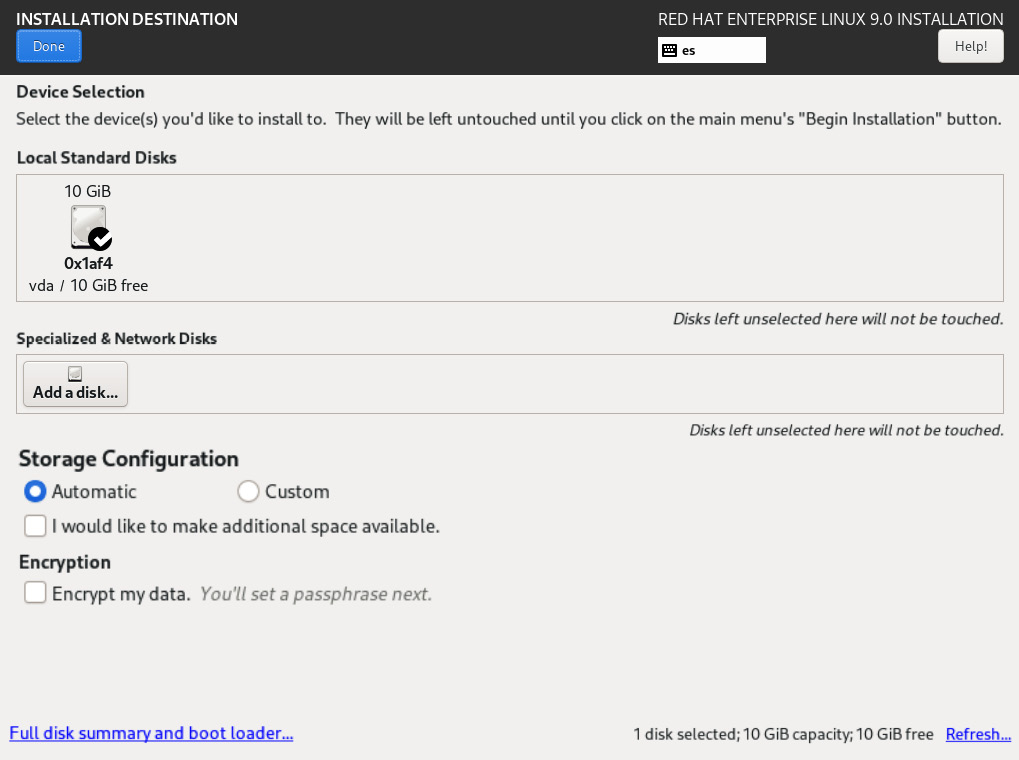The width and height of the screenshot is (1019, 760).
Task: Click the 'Encryption' heading
Action: [x=65, y=562]
